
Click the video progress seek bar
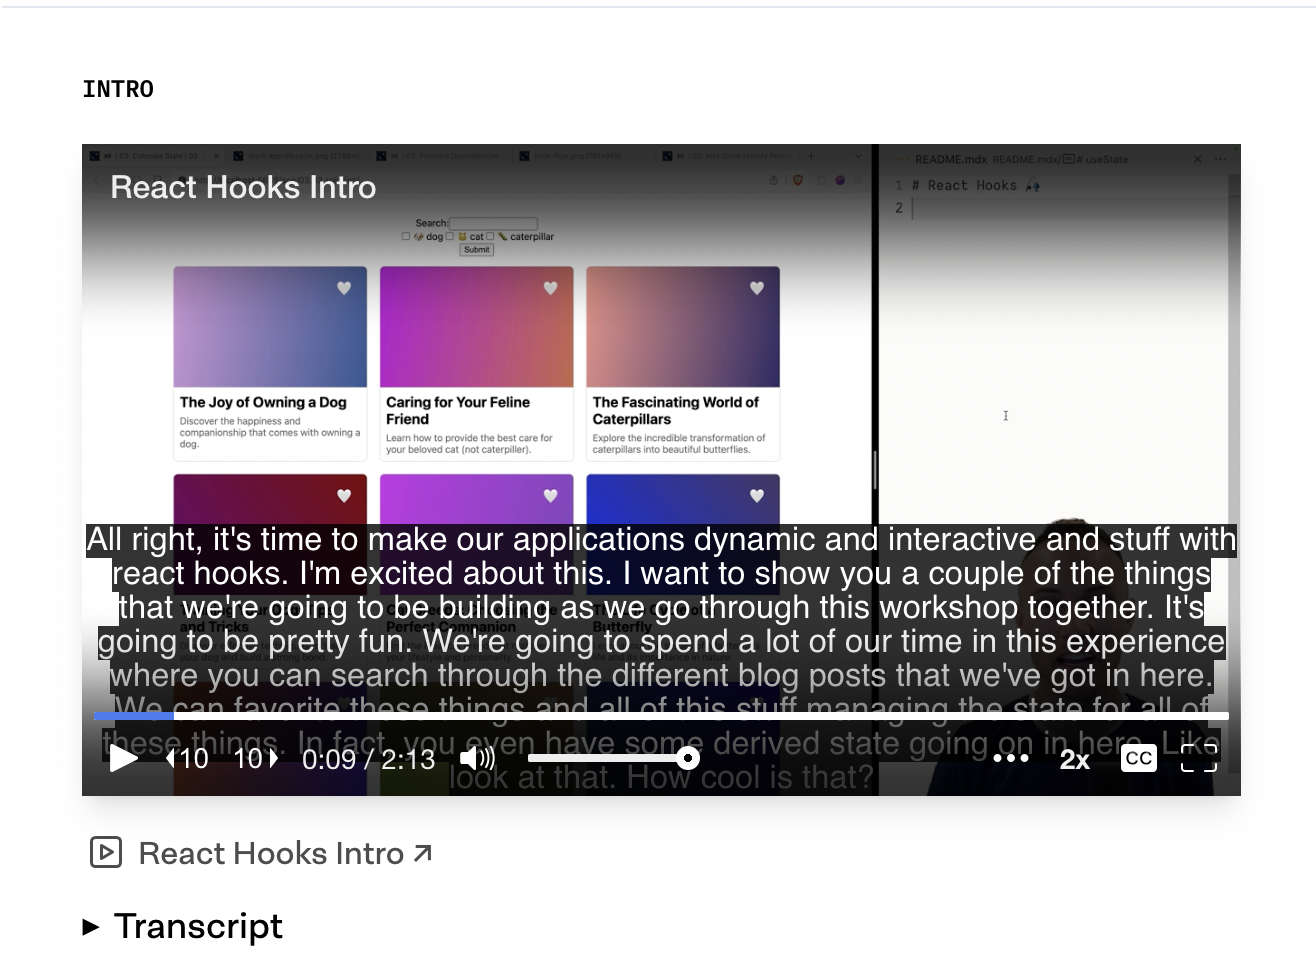pyautogui.click(x=661, y=716)
